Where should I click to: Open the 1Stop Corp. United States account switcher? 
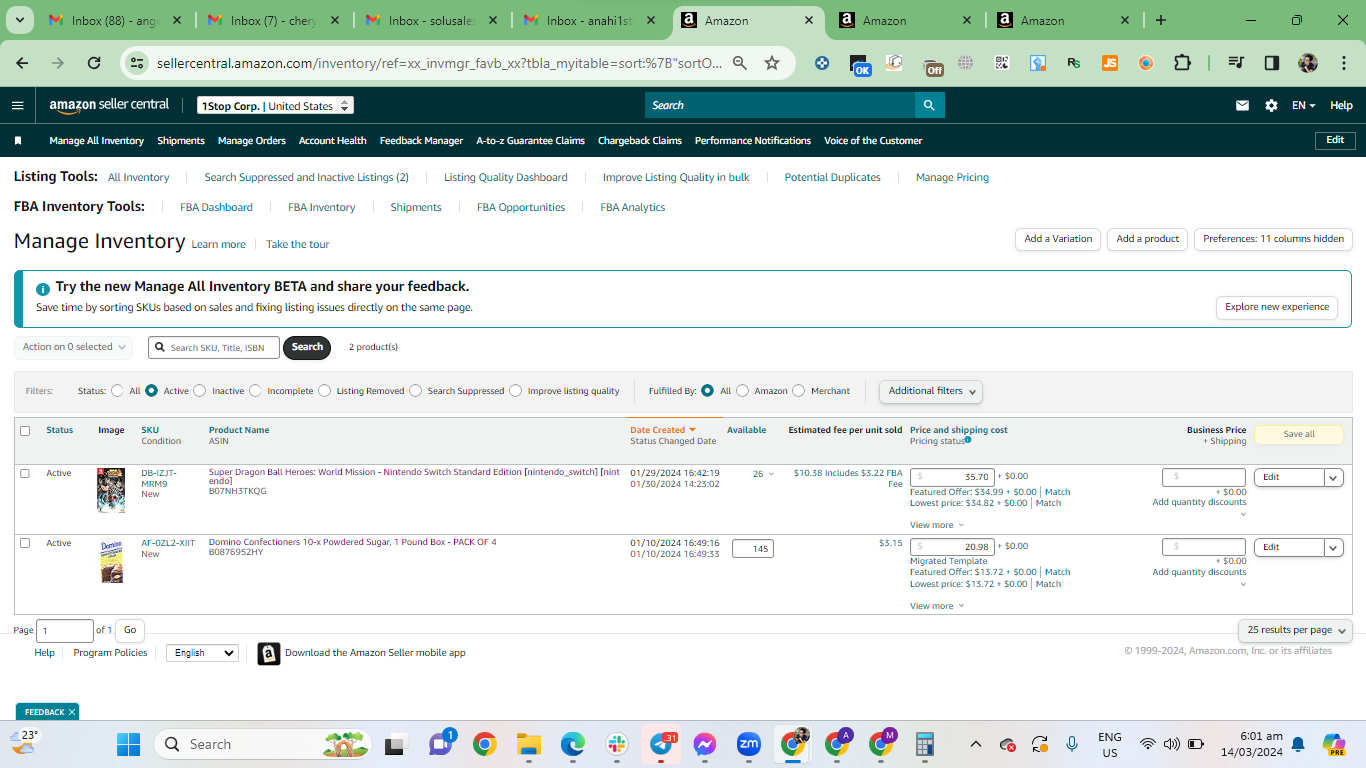(275, 106)
